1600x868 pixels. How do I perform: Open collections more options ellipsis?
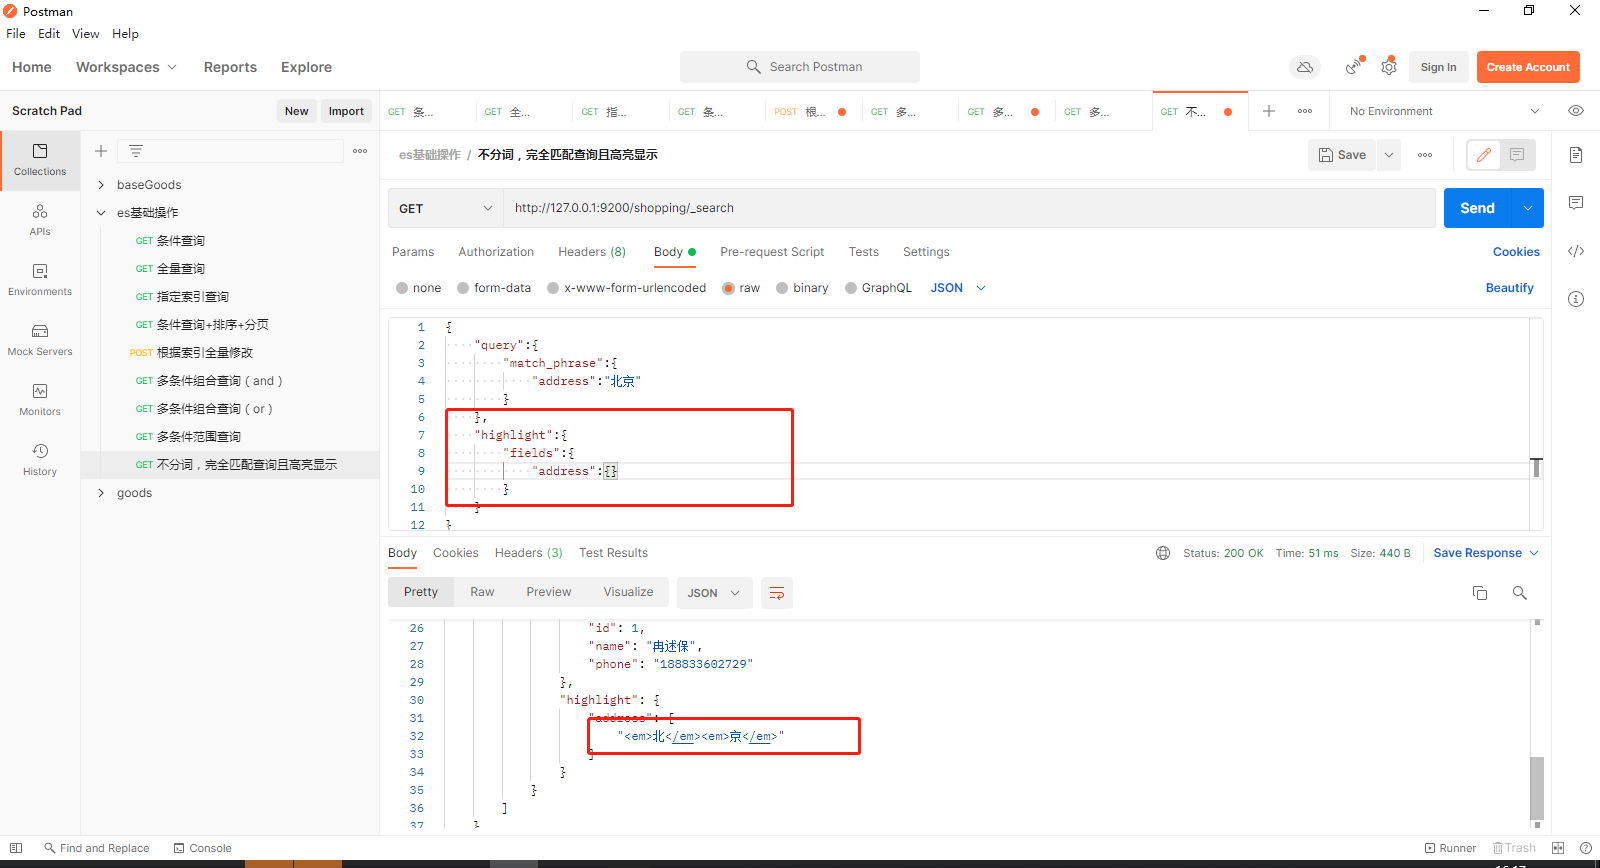click(x=360, y=151)
